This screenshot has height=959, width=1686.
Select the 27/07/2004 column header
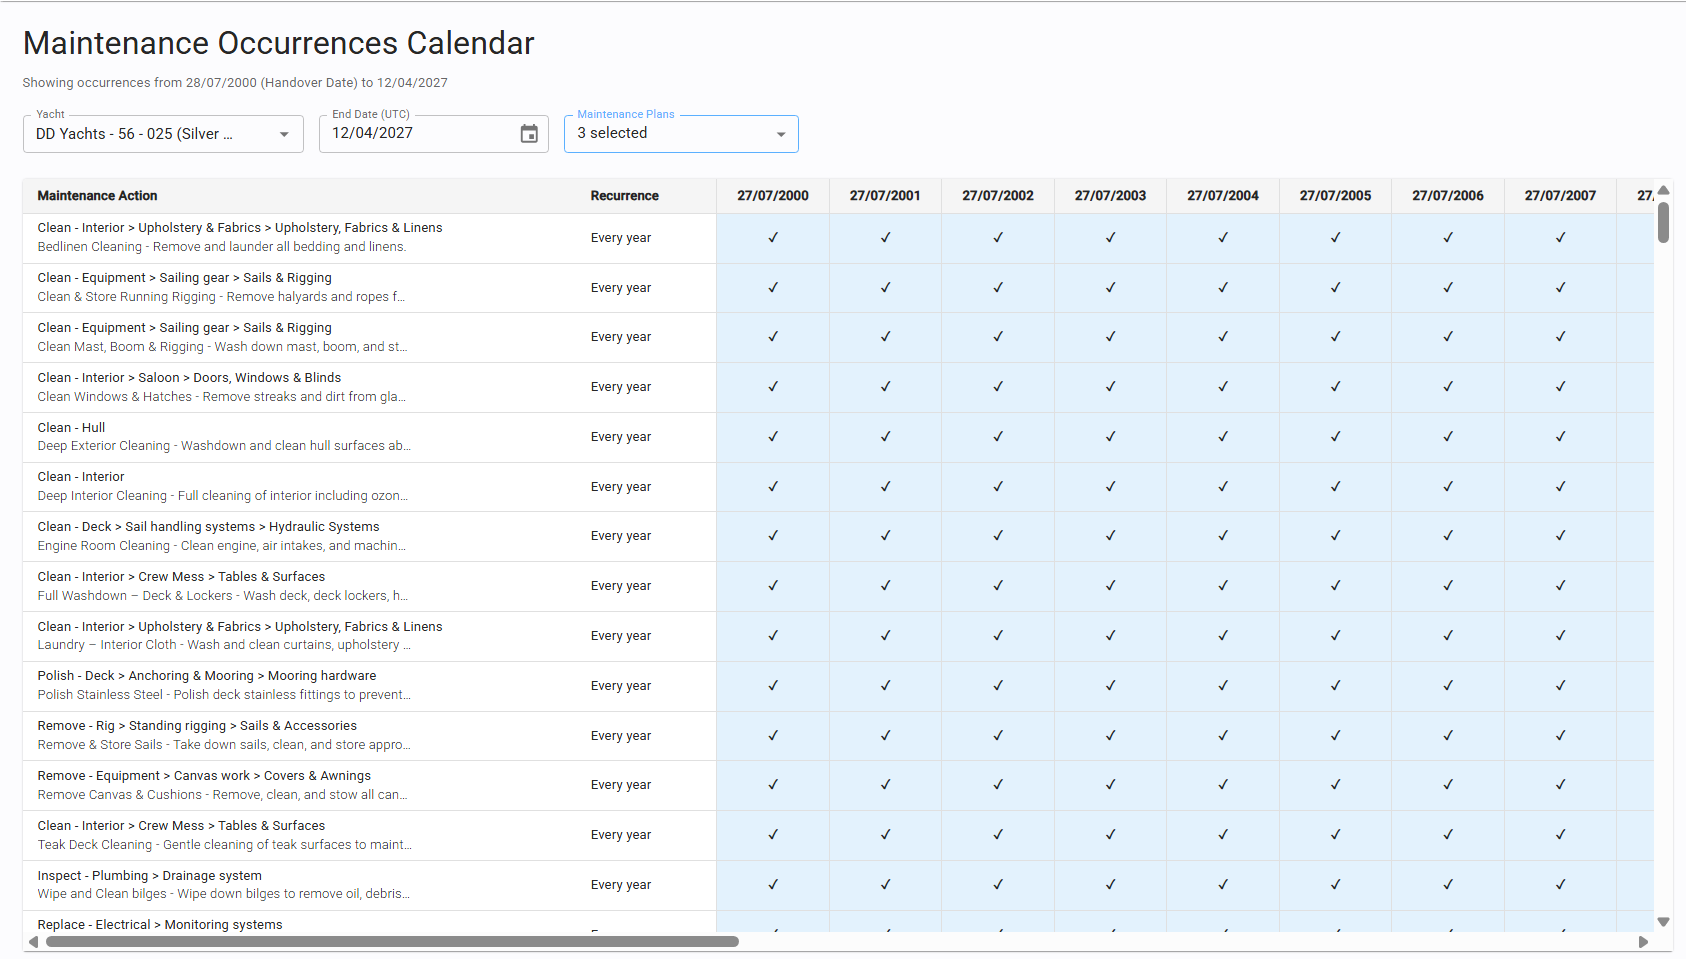pos(1222,196)
